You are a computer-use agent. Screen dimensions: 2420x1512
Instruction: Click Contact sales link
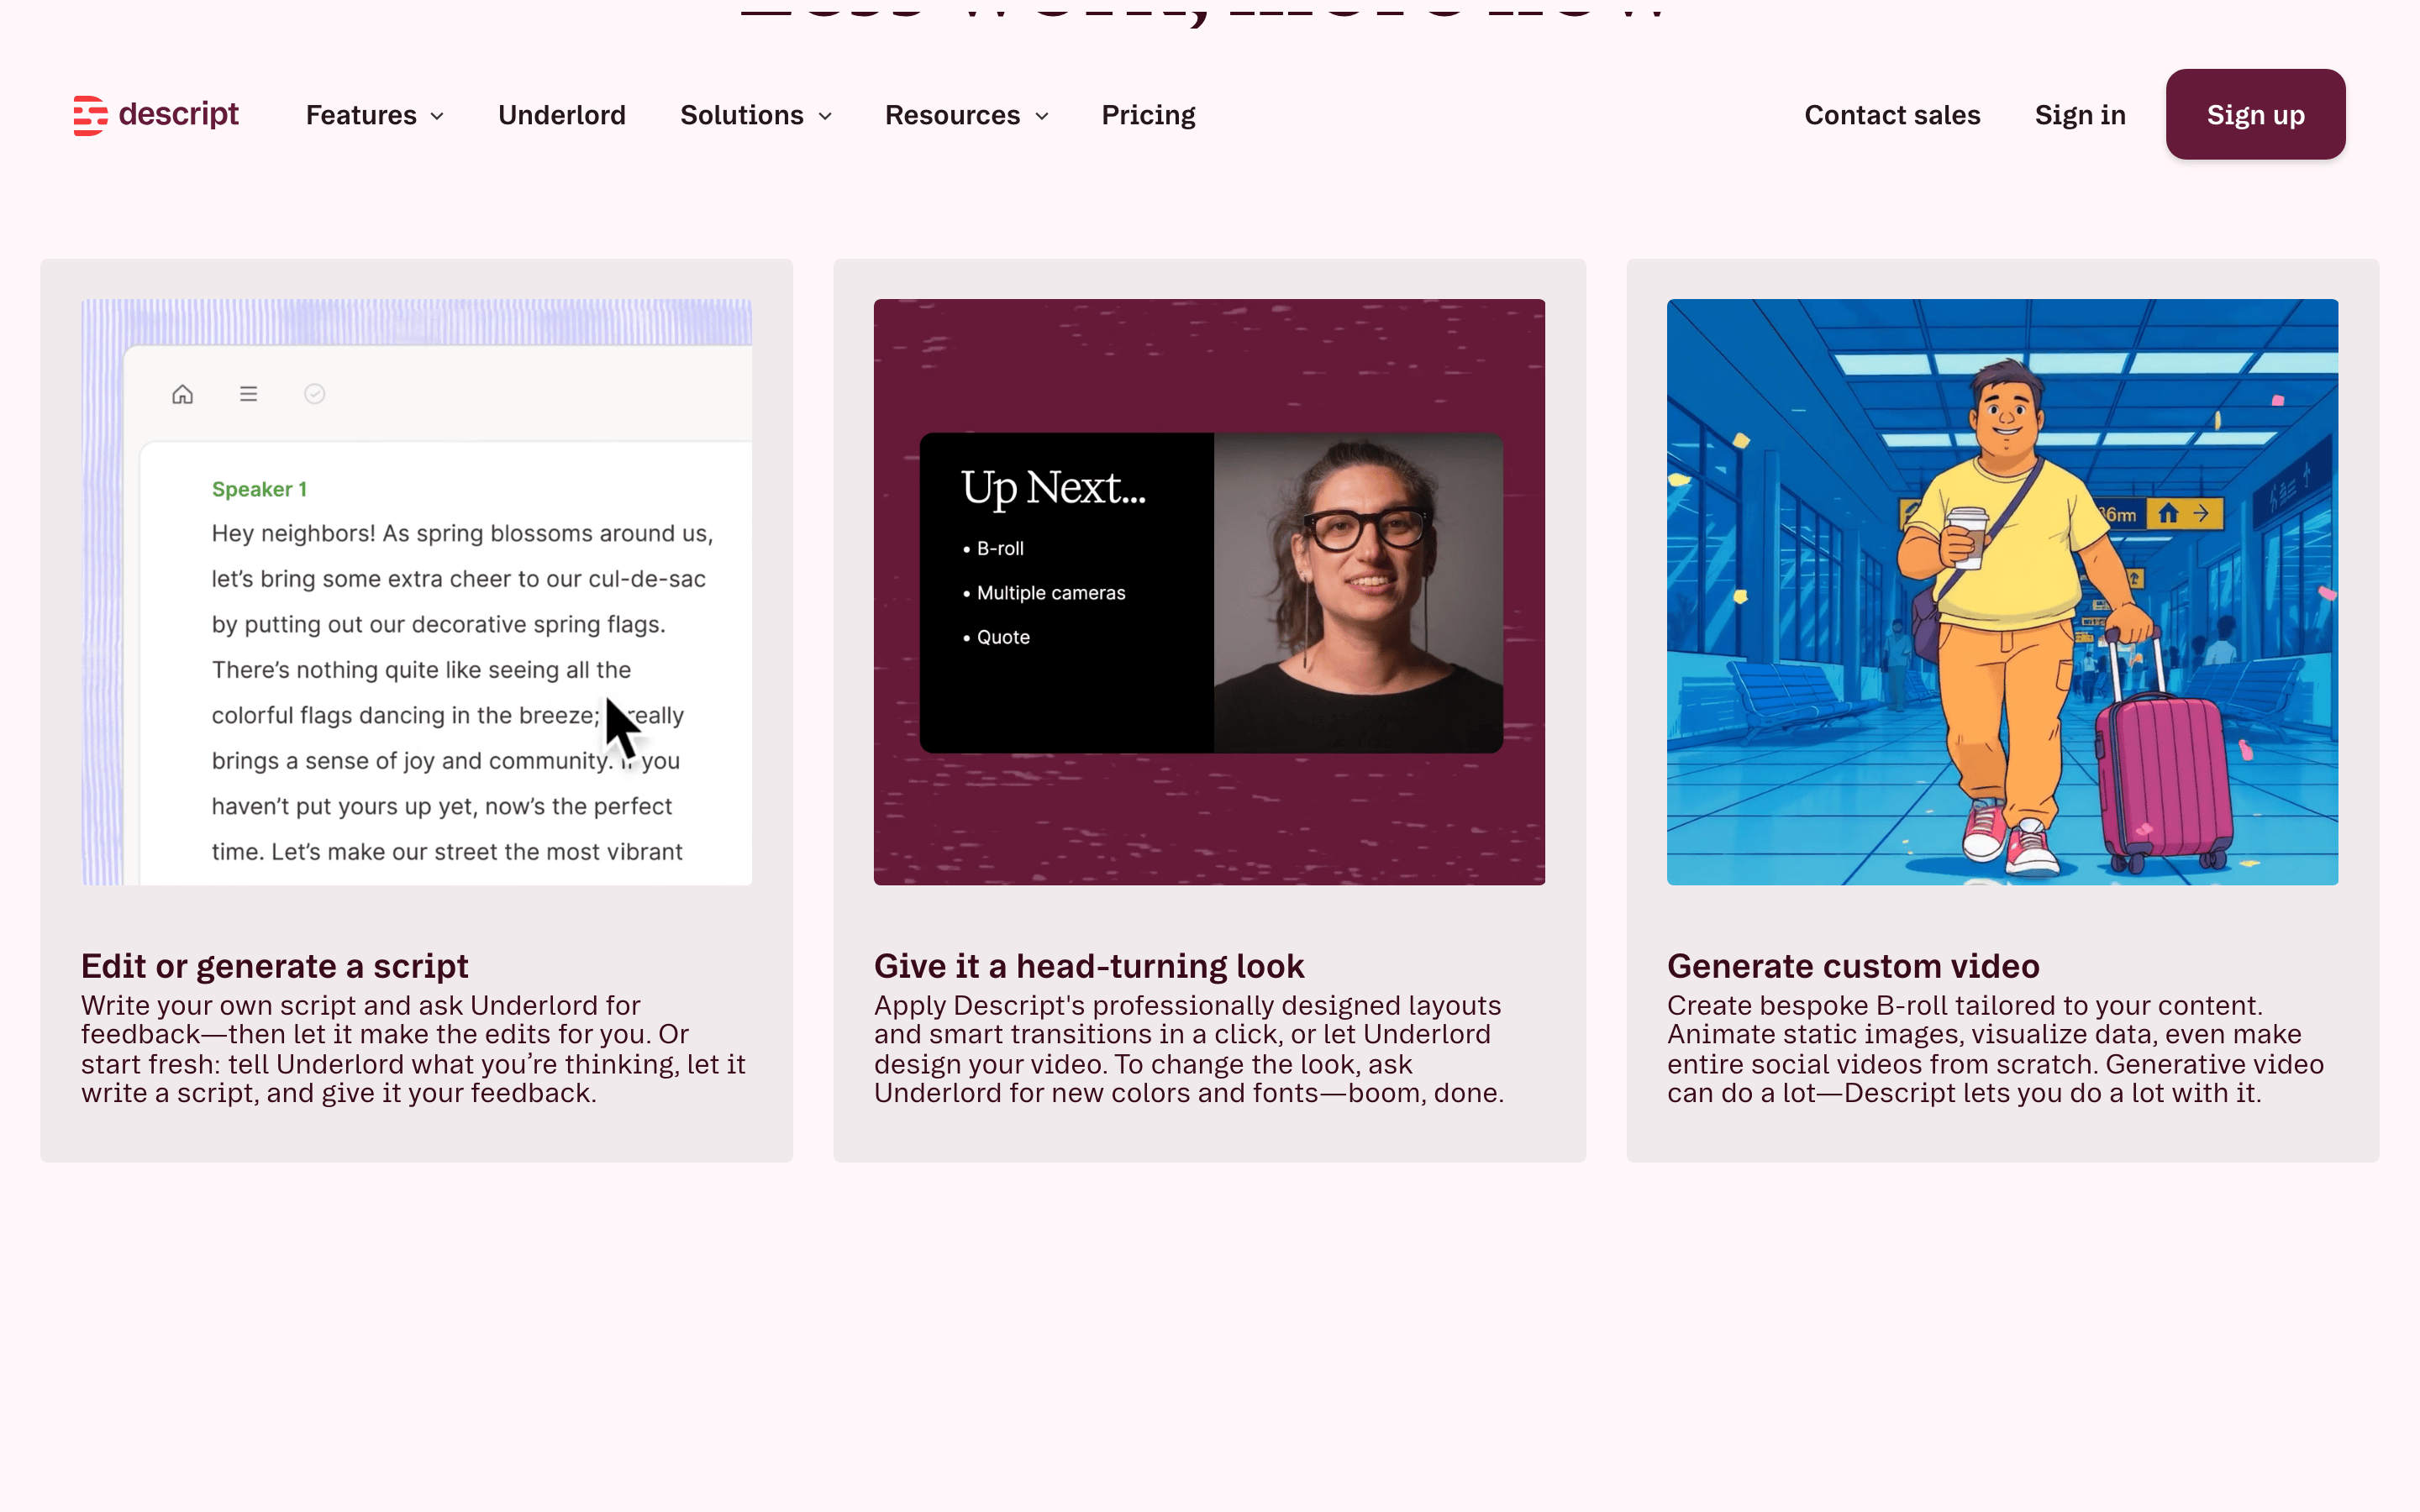pyautogui.click(x=1892, y=115)
